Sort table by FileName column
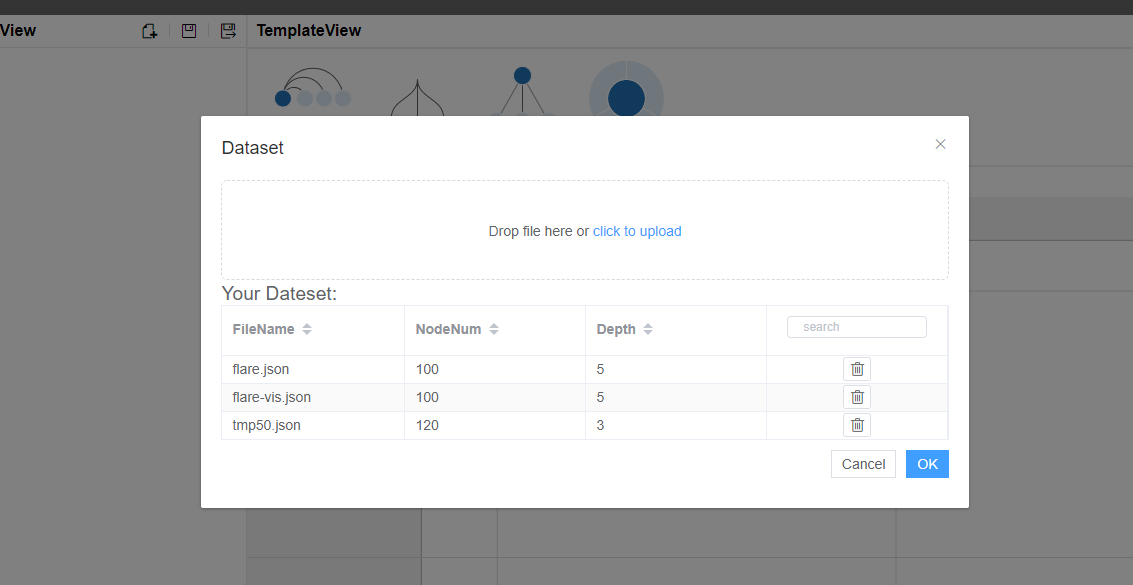The height and width of the screenshot is (585, 1133). click(307, 329)
